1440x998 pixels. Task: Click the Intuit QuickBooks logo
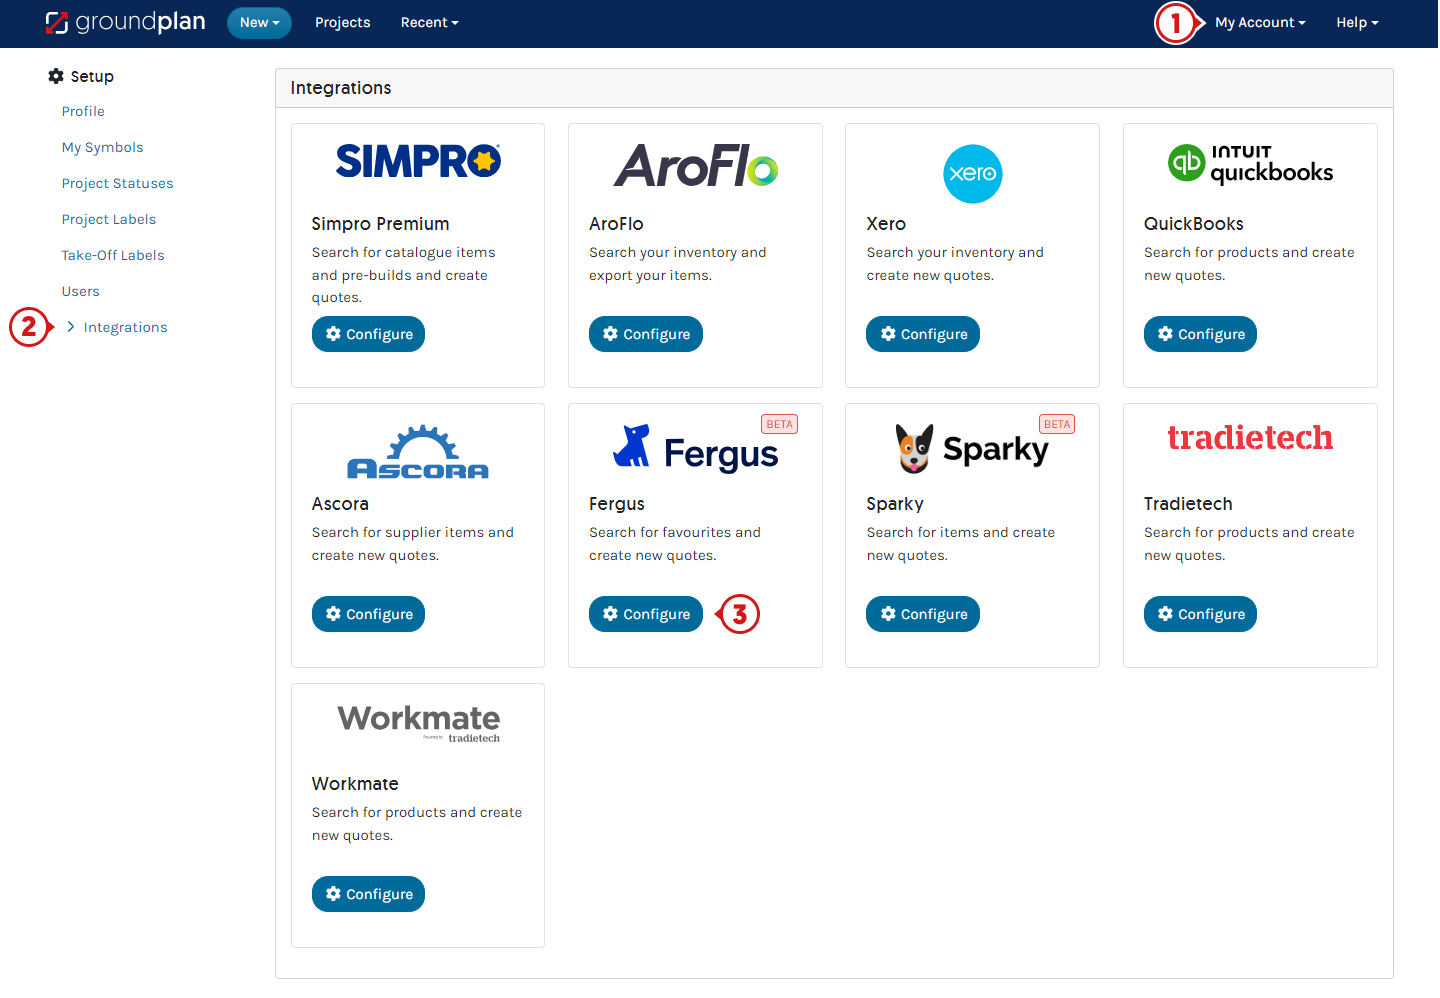pos(1250,163)
